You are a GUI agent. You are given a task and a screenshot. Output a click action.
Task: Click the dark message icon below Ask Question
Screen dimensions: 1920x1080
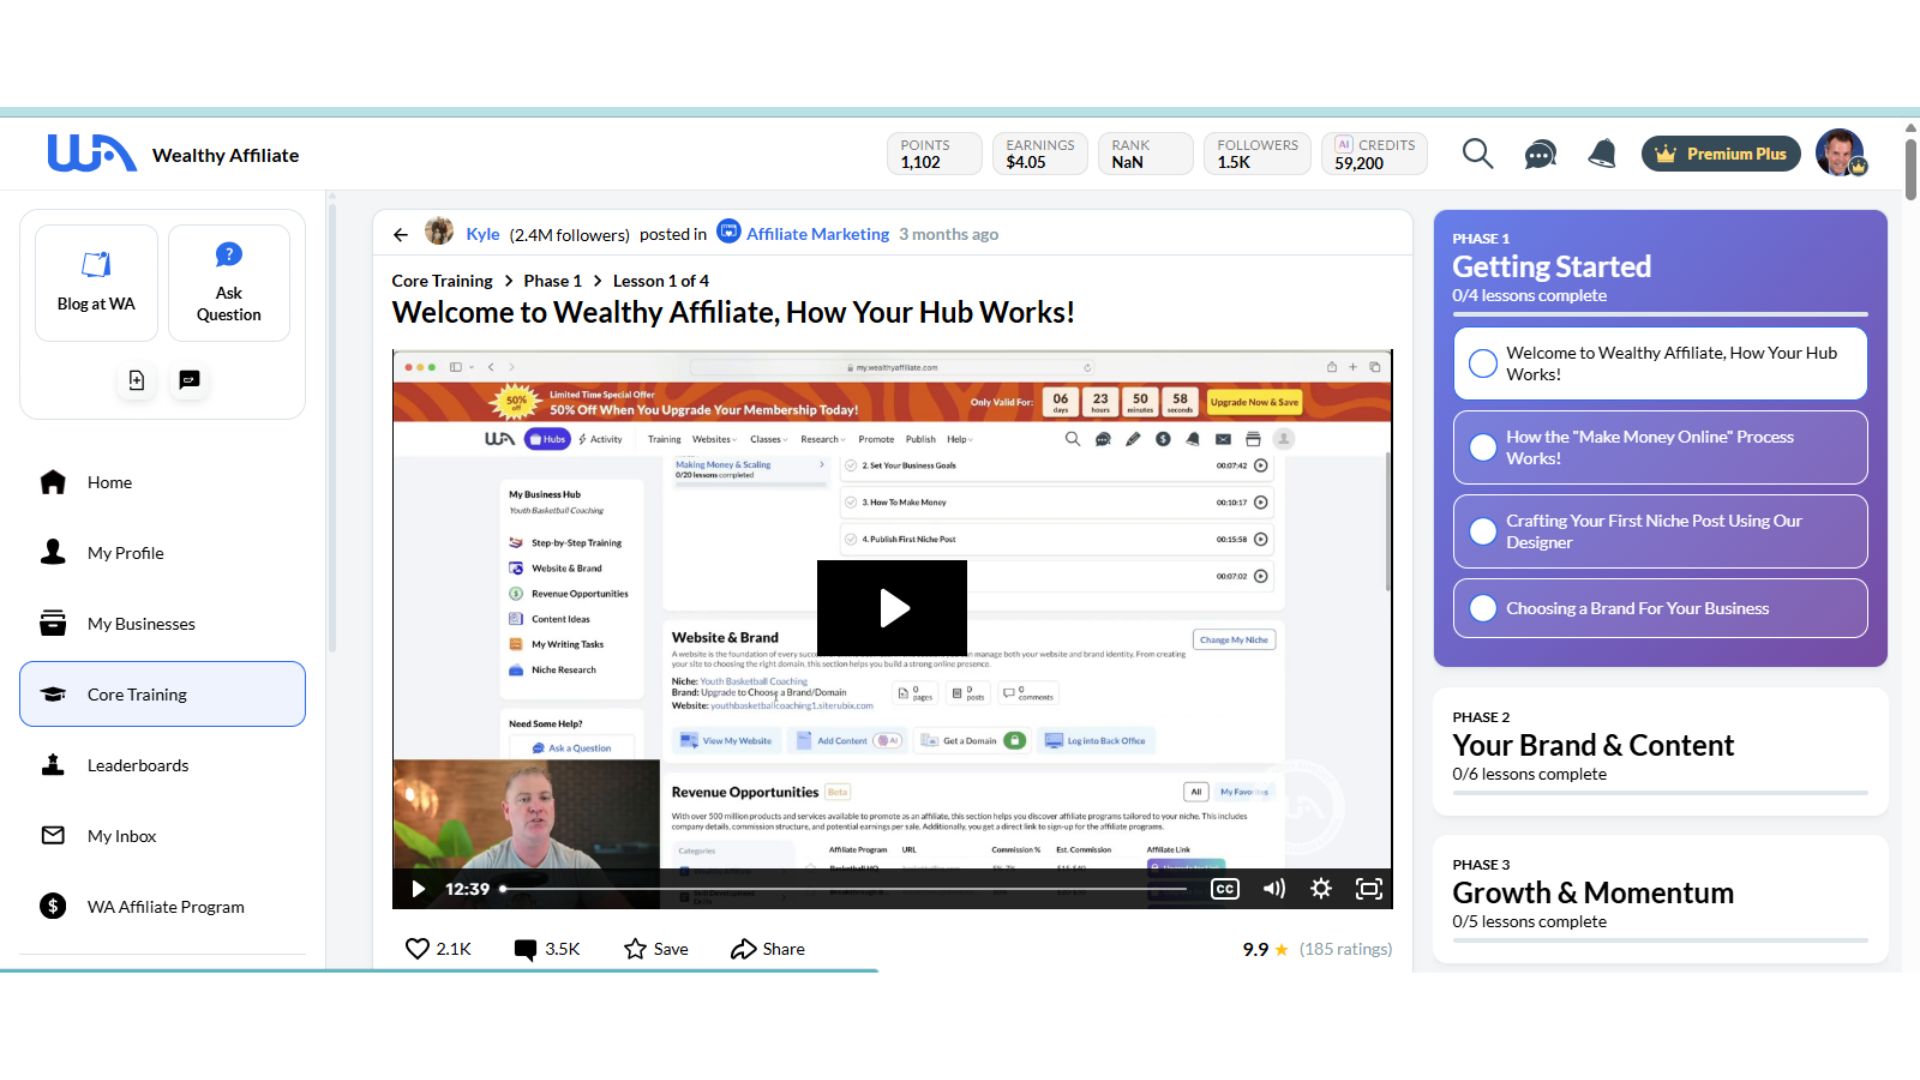pyautogui.click(x=189, y=380)
